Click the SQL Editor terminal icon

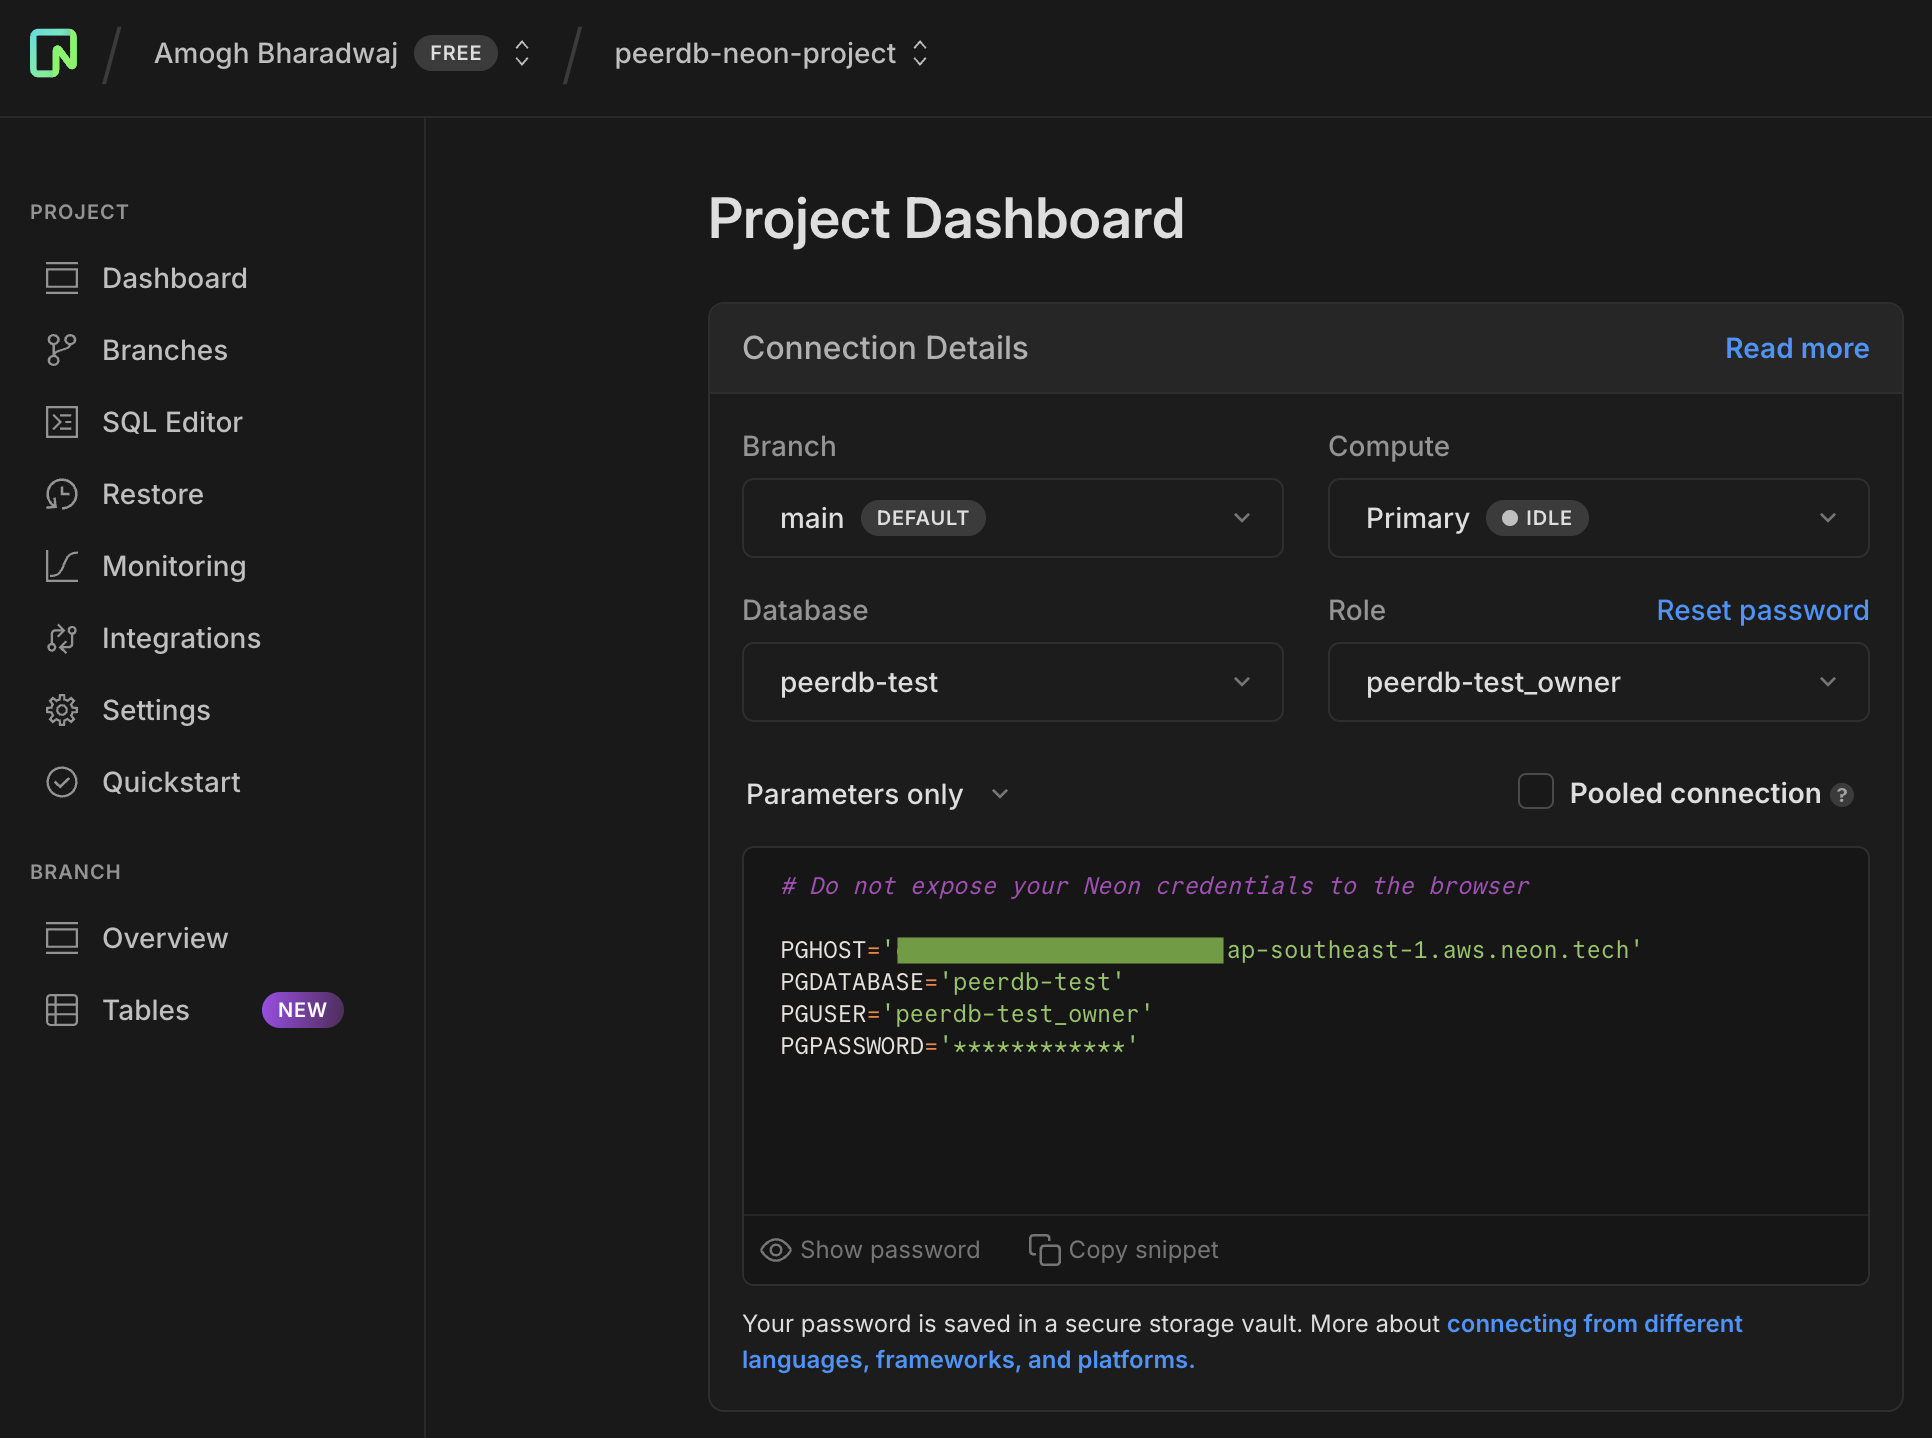coord(61,422)
